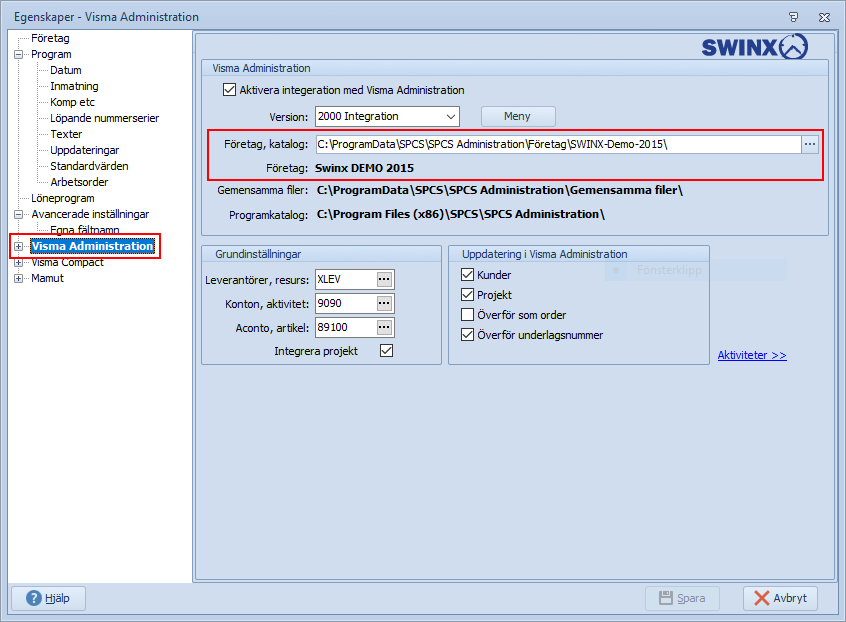Screen dimensions: 846x622
Task: Enable Överför som order
Action: (467, 315)
